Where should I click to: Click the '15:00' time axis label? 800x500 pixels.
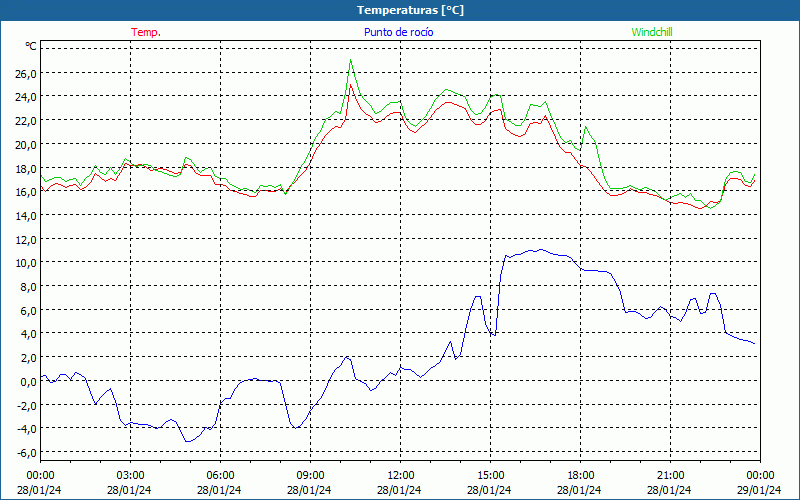[x=490, y=476]
